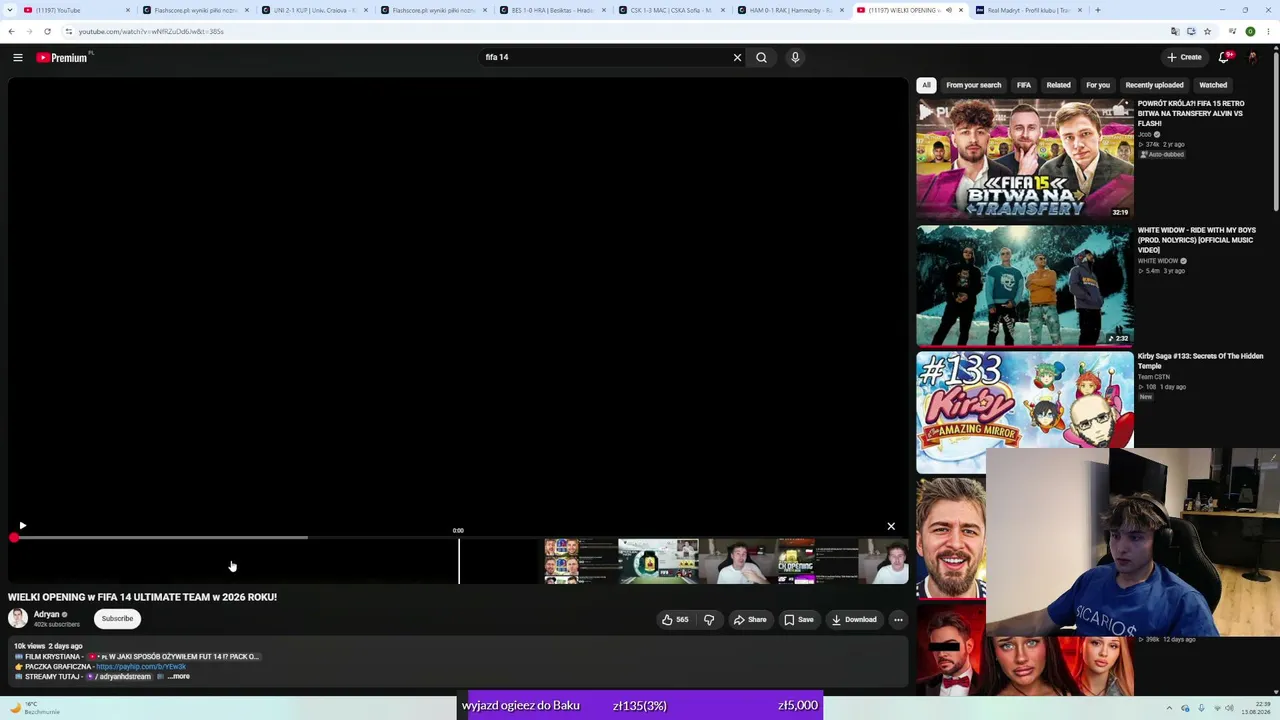The width and height of the screenshot is (1280, 720).
Task: Save the video to a playlist
Action: 799,620
